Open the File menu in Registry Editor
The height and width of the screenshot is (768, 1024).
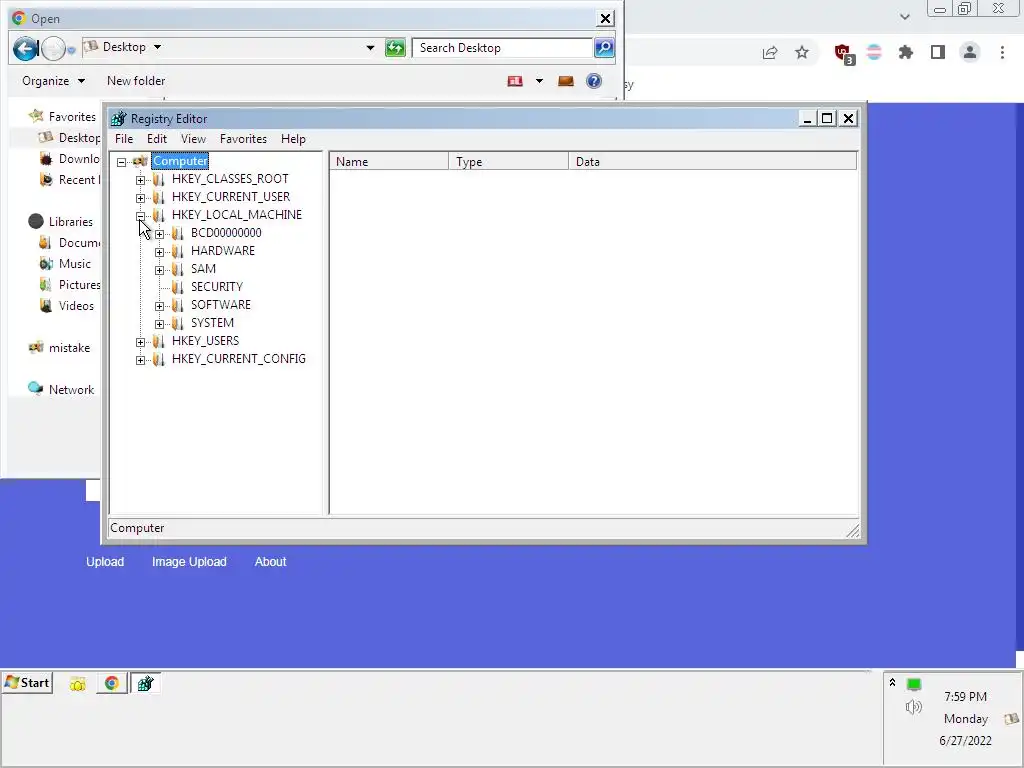(x=124, y=139)
